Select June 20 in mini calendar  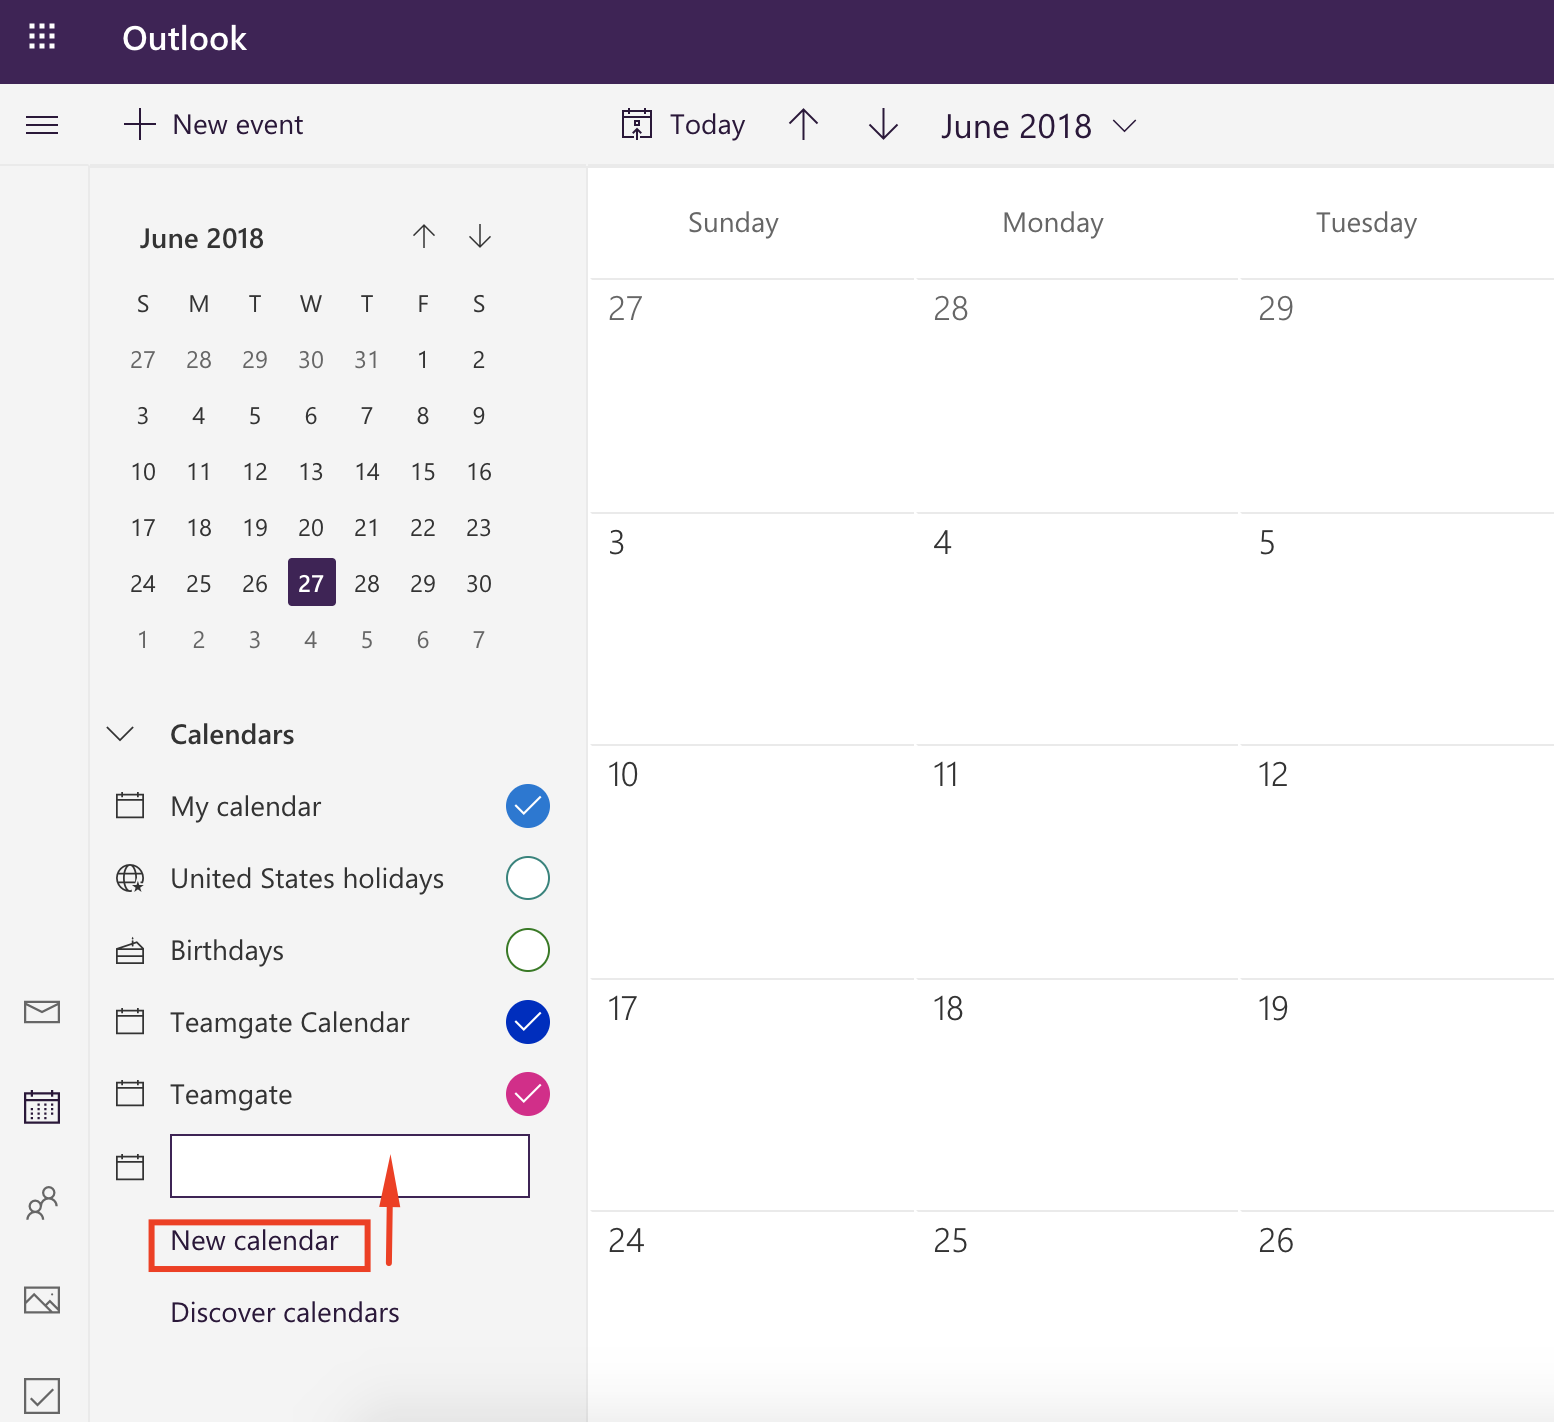pyautogui.click(x=311, y=528)
